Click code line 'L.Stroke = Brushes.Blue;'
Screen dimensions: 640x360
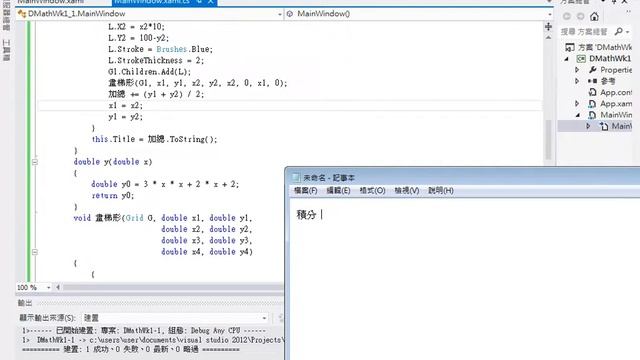click(x=160, y=49)
